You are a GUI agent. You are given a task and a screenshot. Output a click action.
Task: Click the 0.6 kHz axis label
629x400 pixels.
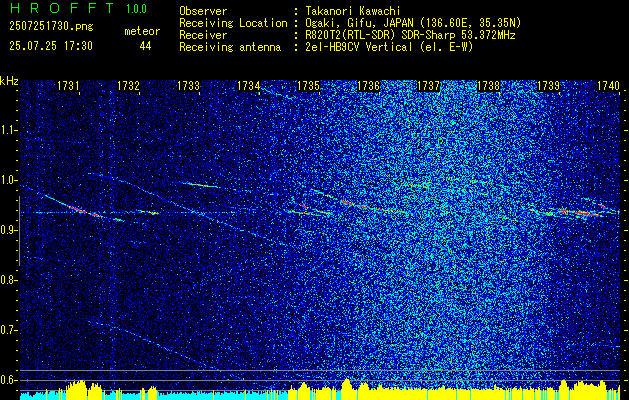(x=8, y=380)
